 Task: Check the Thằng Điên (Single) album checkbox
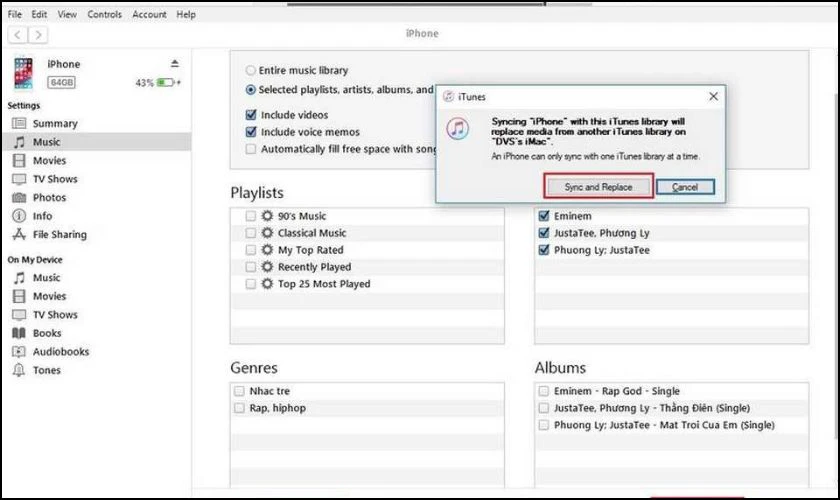point(543,408)
